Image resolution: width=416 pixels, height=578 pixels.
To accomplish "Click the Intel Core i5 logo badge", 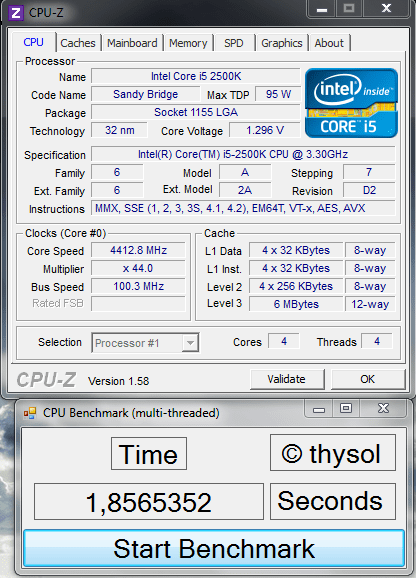I will [351, 103].
